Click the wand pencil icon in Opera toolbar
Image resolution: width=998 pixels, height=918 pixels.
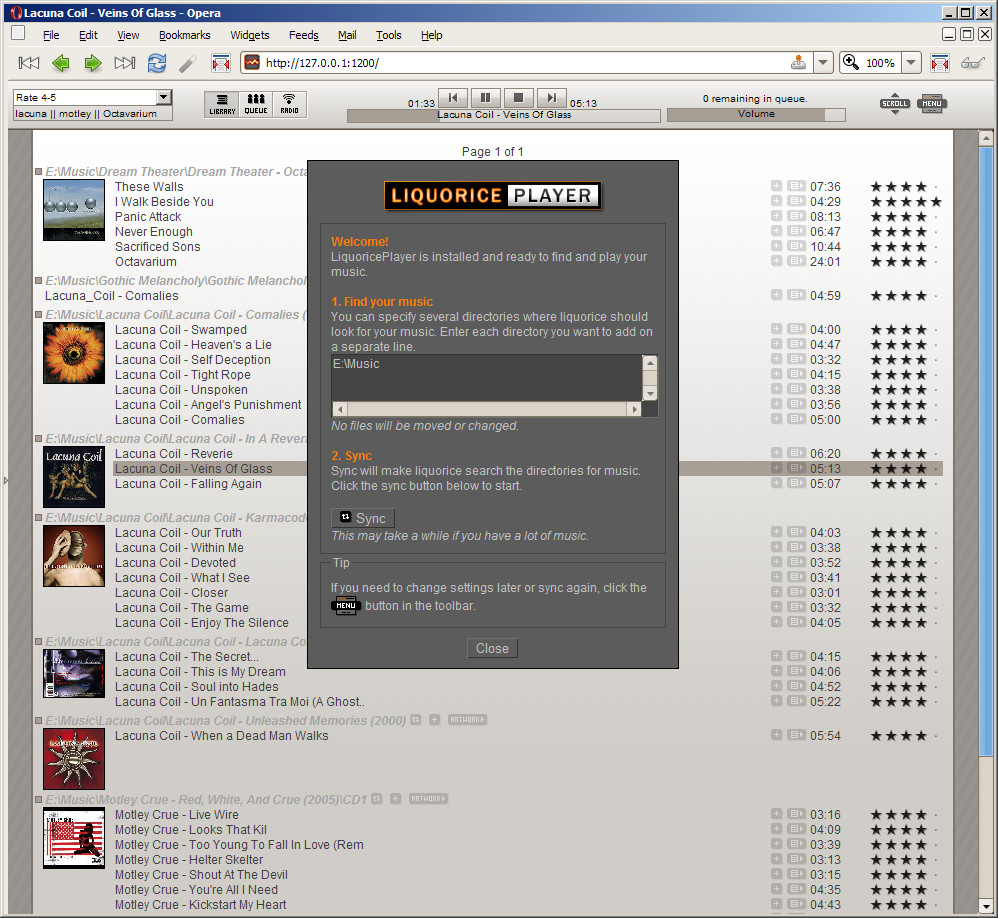tap(188, 62)
